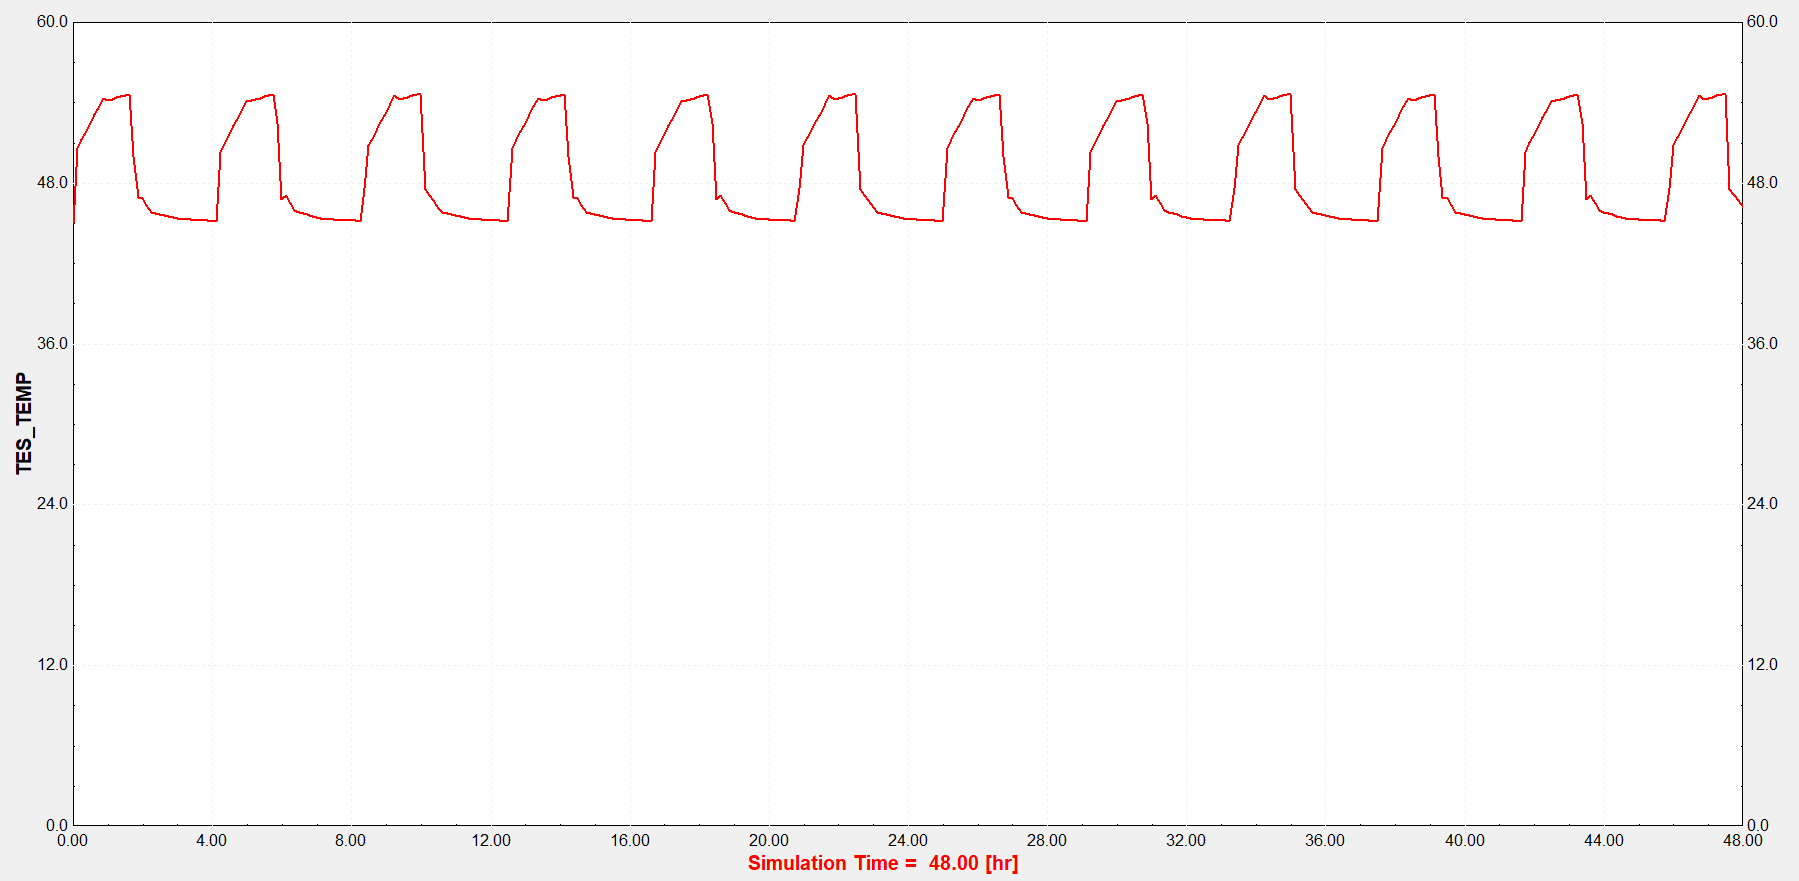Select the 36.0 tick on right axis
This screenshot has height=881, width=1799.
tap(1762, 344)
